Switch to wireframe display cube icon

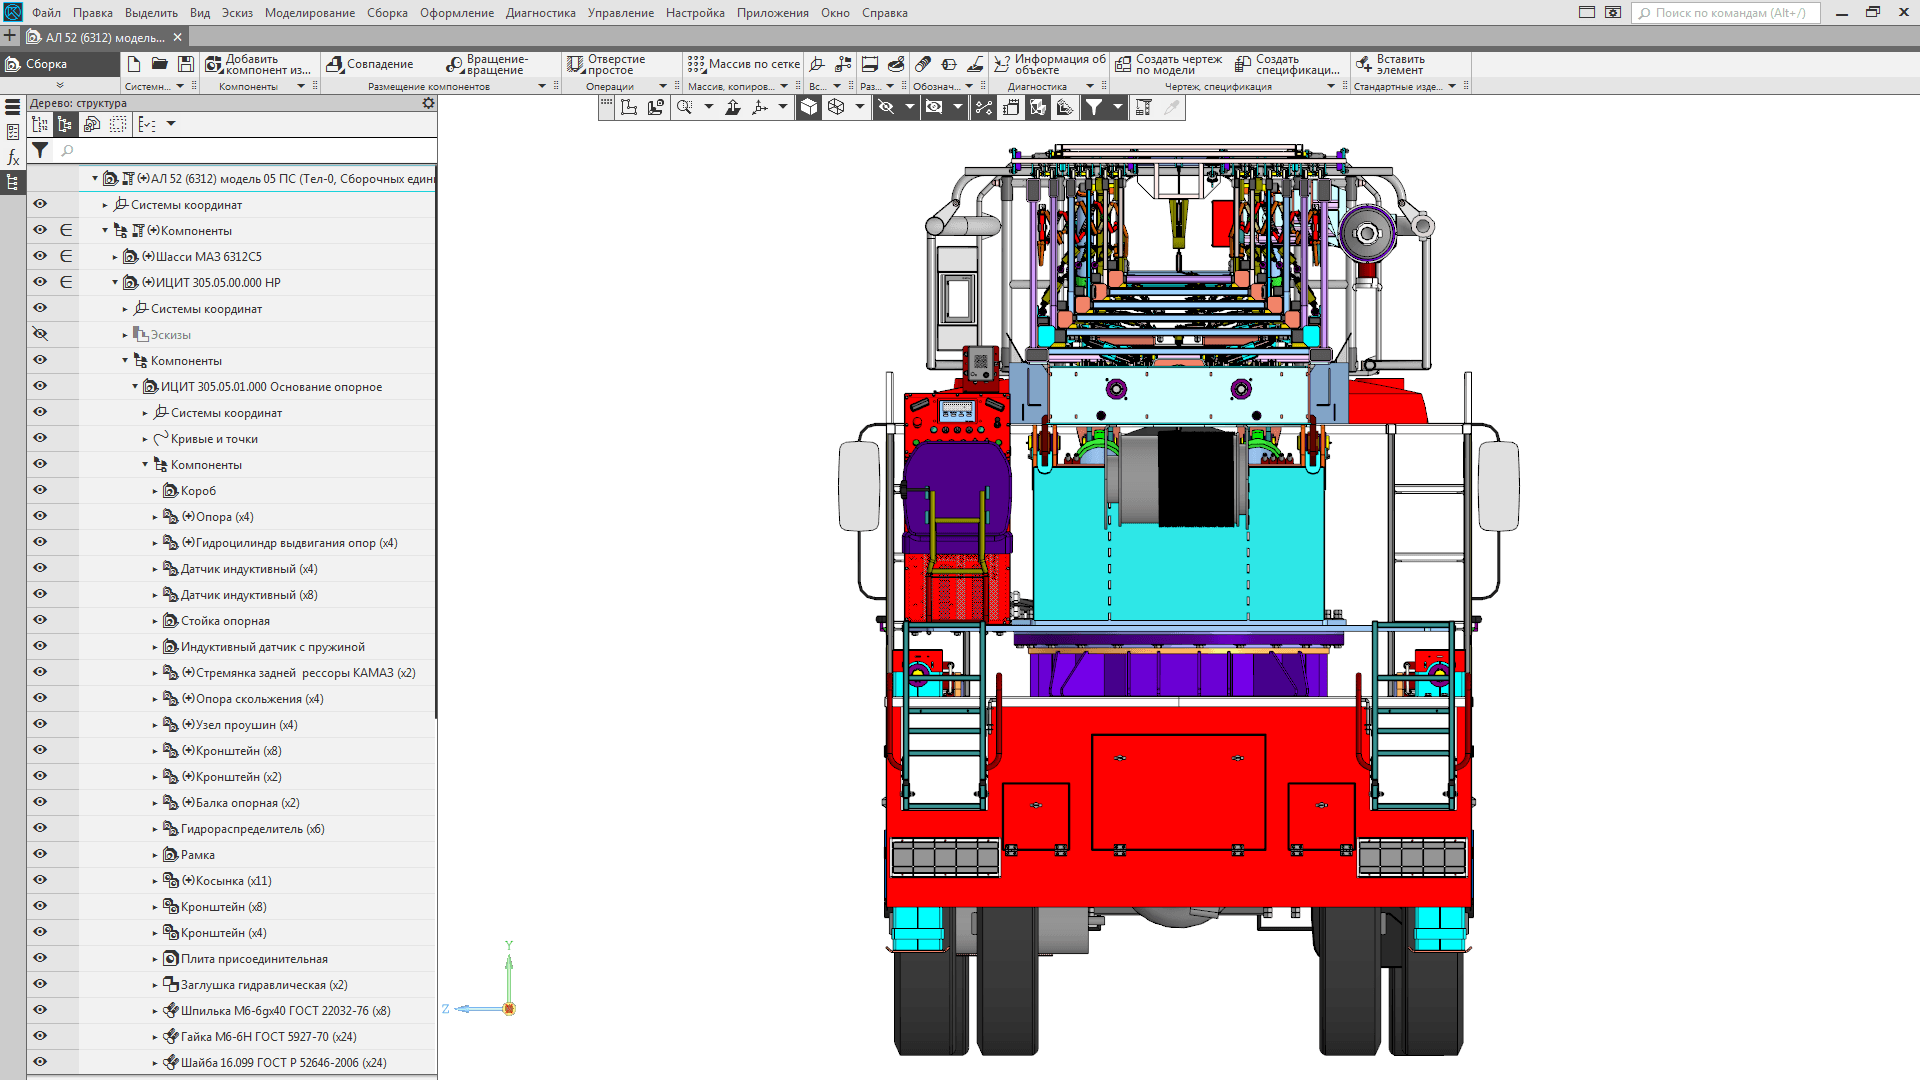pos(836,107)
